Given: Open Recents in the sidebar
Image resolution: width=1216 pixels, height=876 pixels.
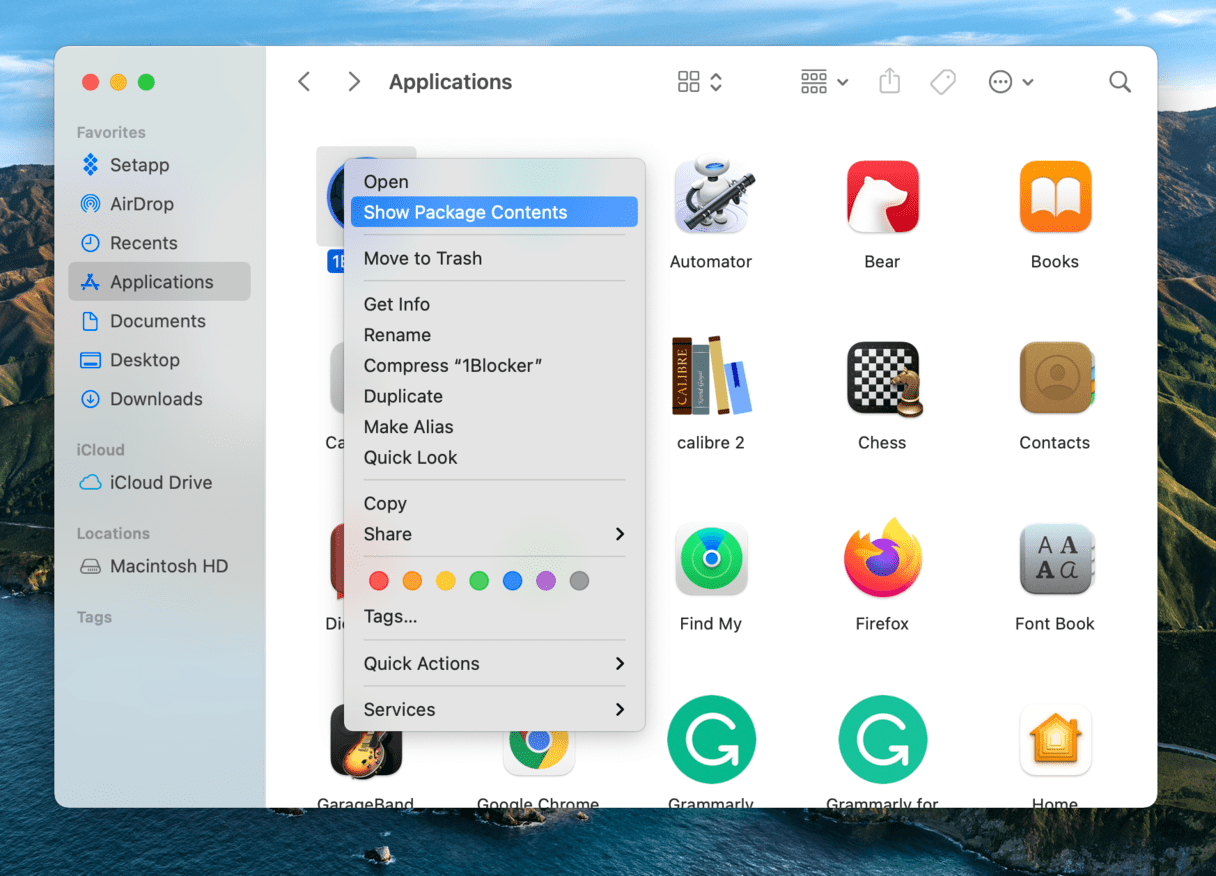Looking at the screenshot, I should [x=160, y=243].
